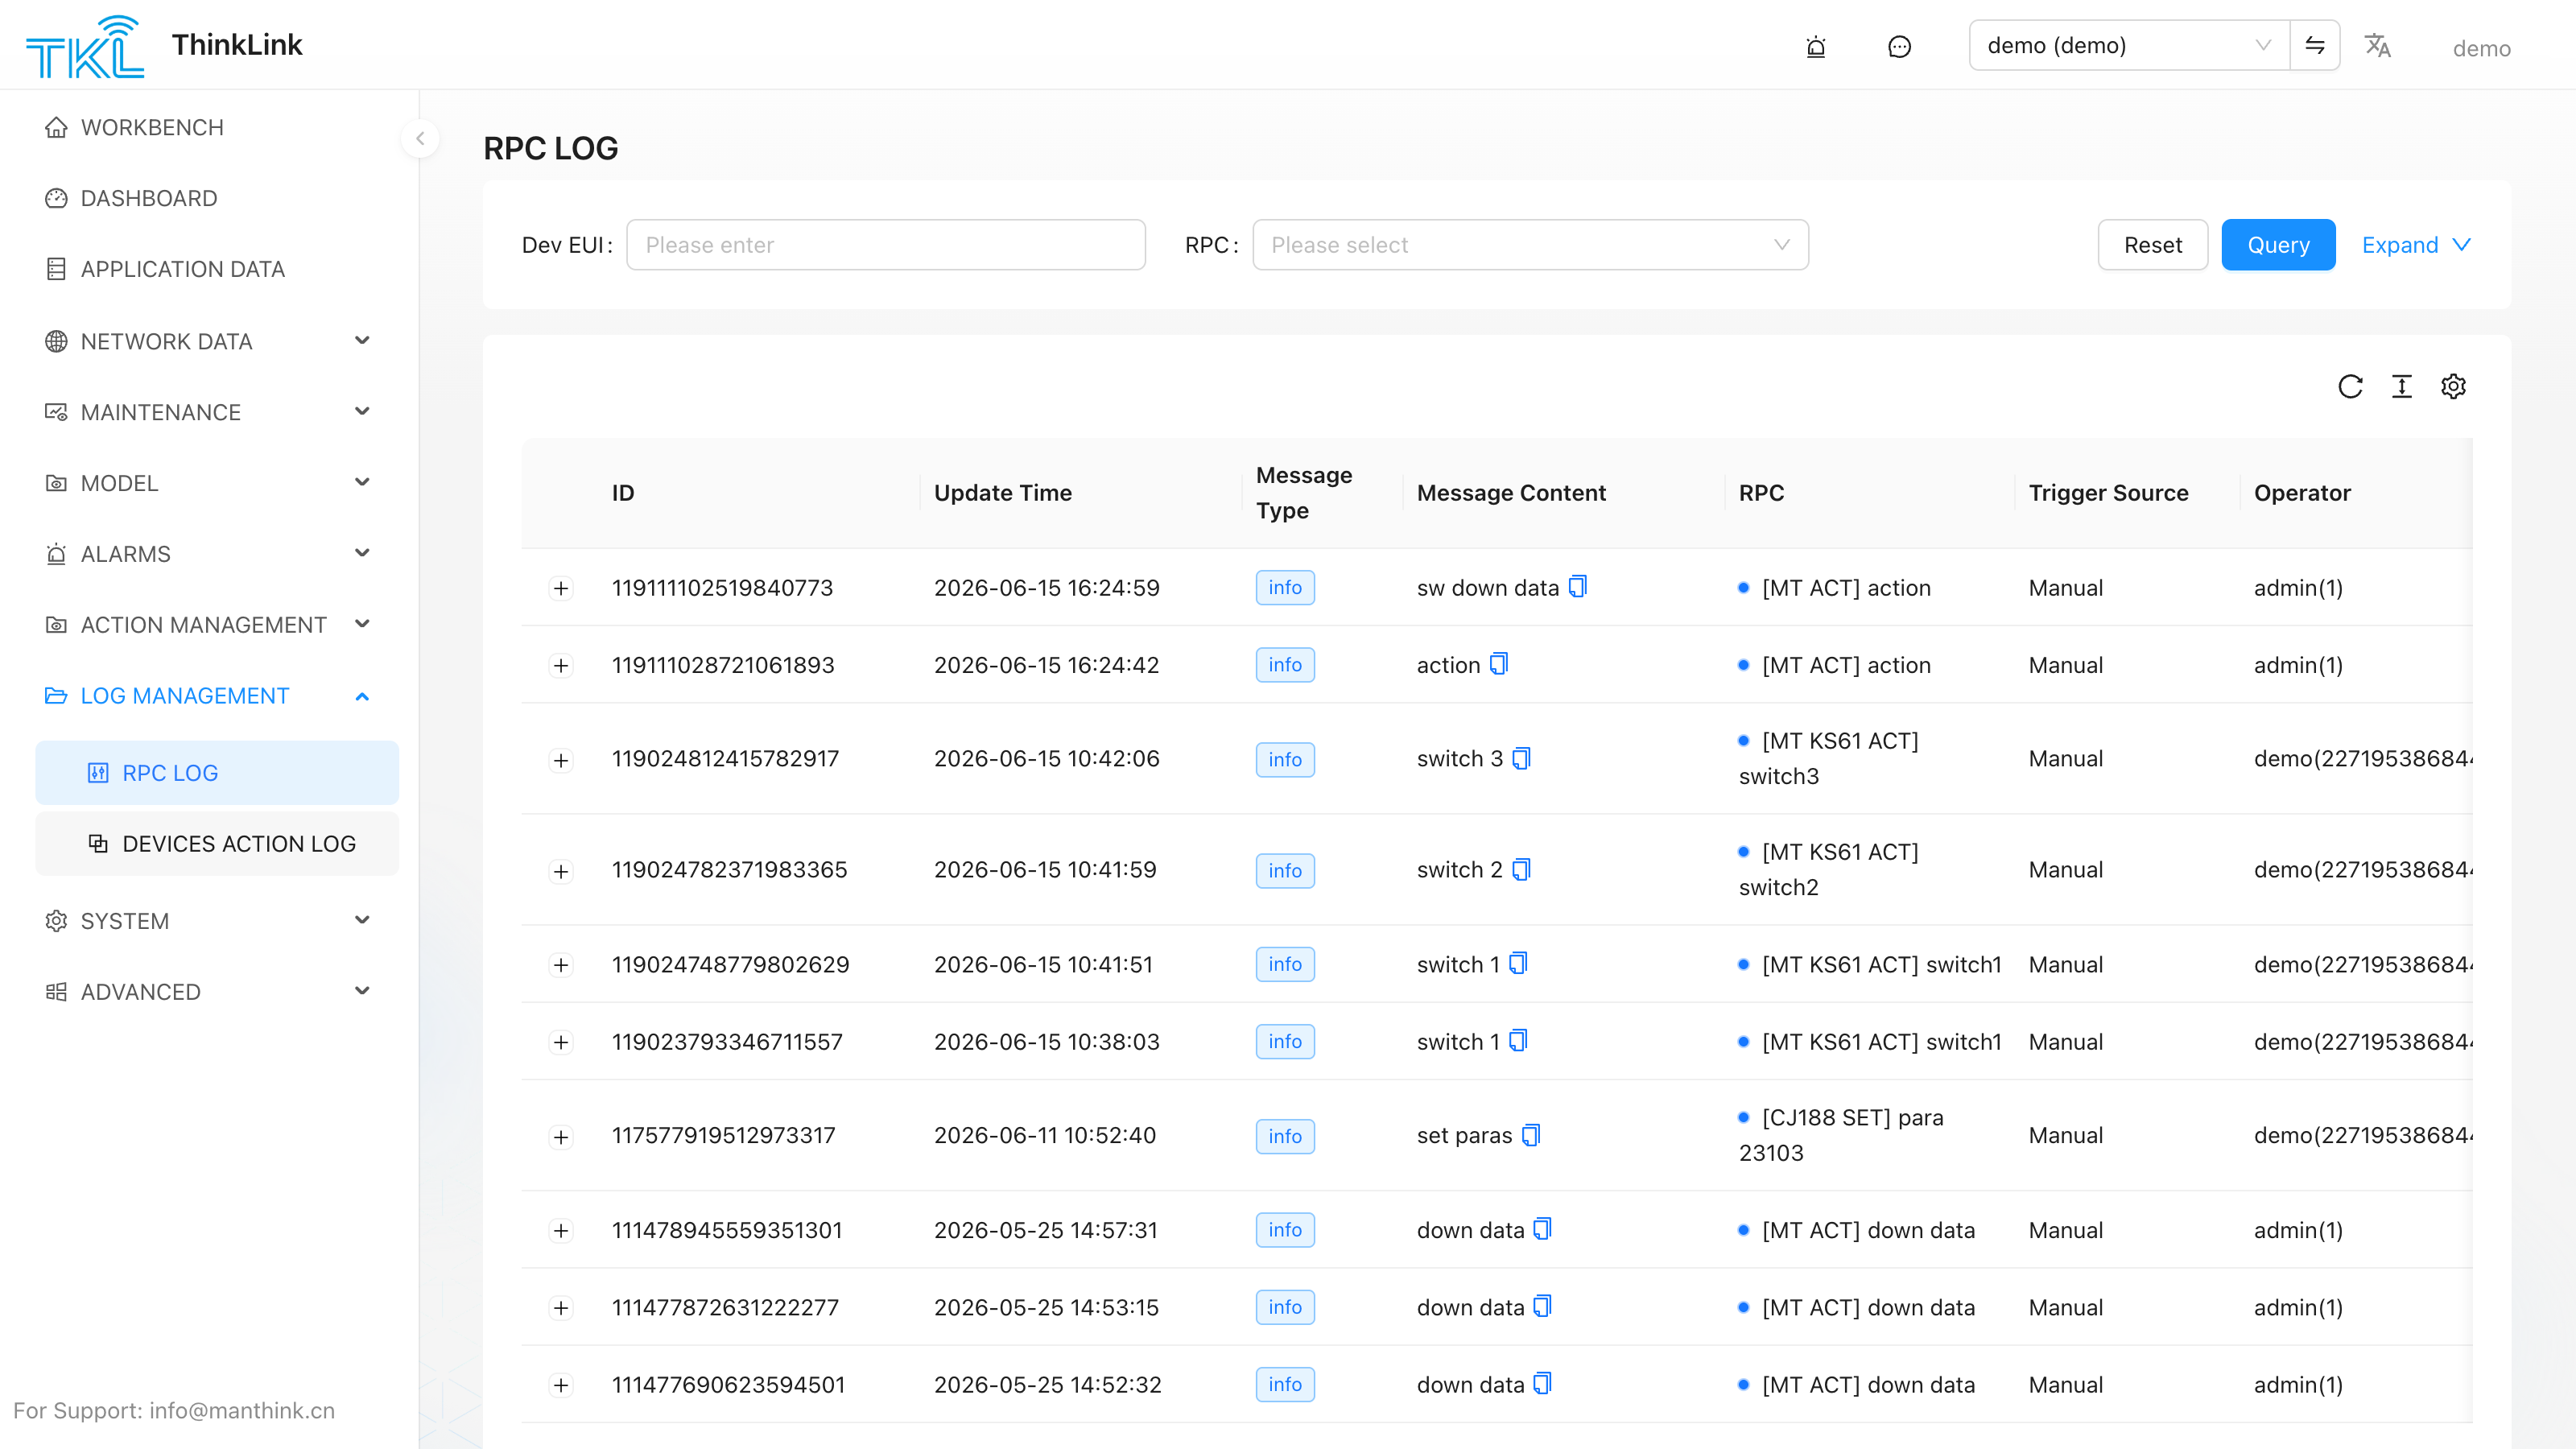Image resolution: width=2576 pixels, height=1449 pixels.
Task: Click the WORKBENCH home icon
Action: coord(56,128)
